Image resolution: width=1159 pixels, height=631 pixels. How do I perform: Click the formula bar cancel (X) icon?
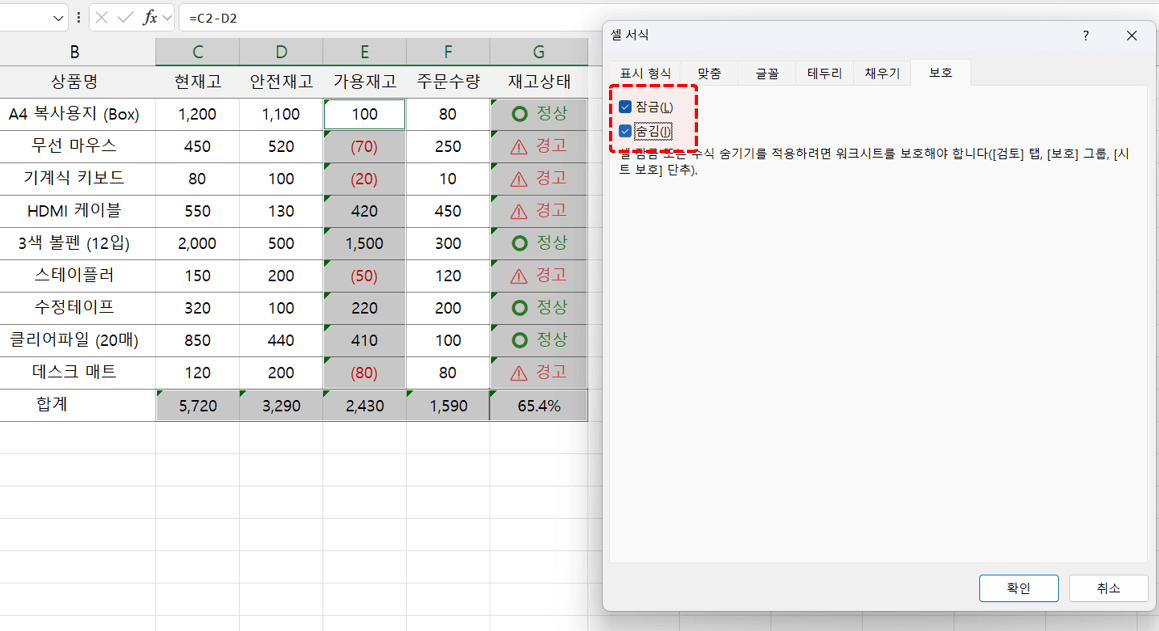101,18
